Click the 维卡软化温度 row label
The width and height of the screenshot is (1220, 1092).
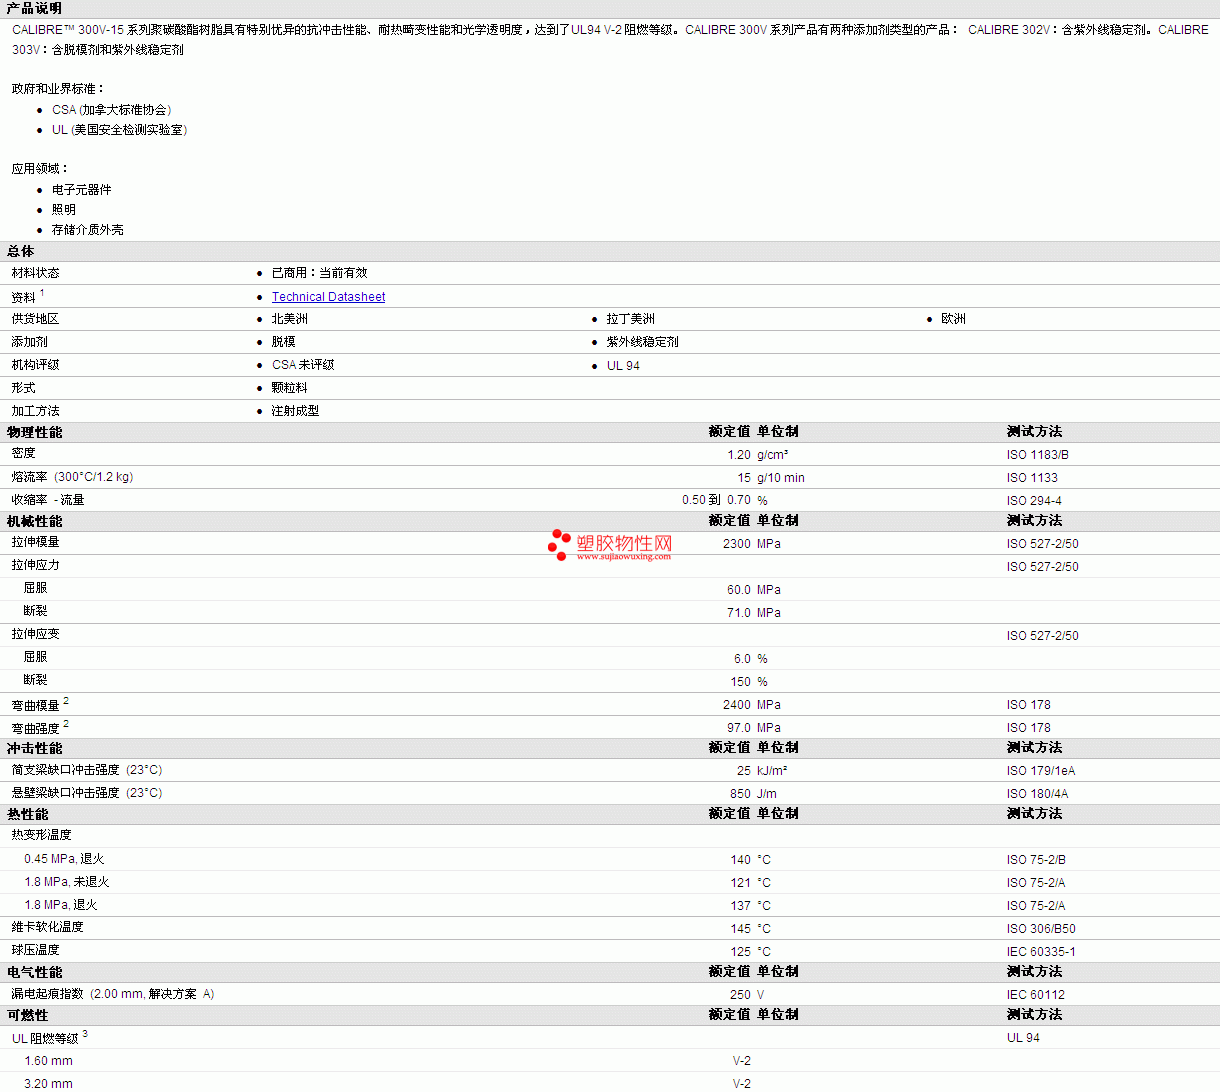click(x=48, y=927)
